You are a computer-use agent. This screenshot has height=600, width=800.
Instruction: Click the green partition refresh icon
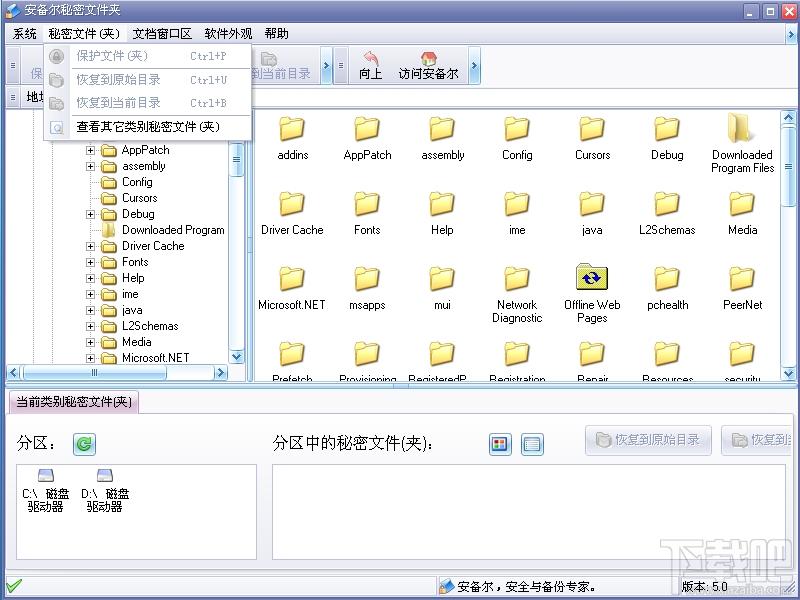[84, 443]
